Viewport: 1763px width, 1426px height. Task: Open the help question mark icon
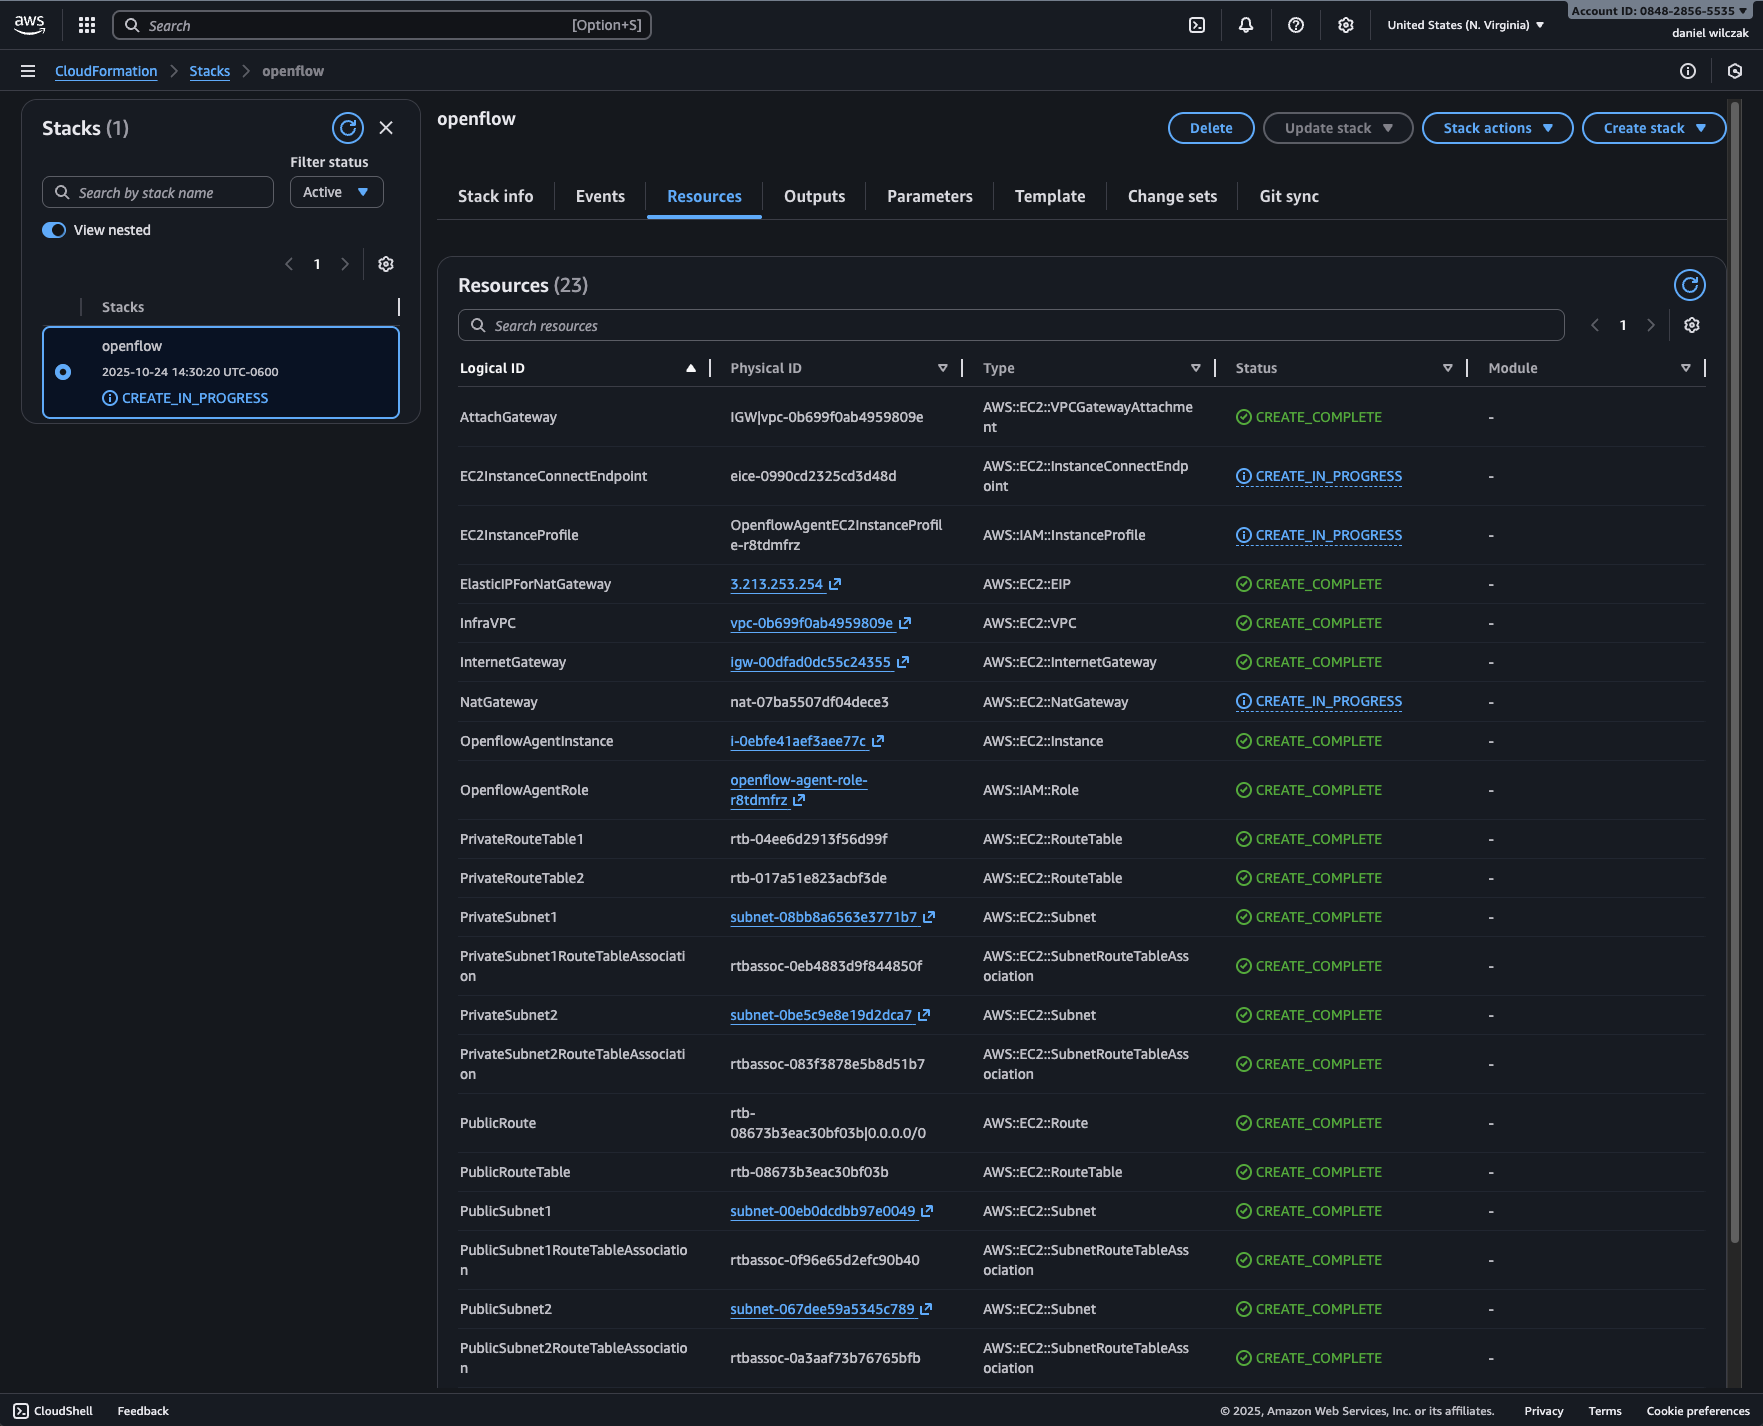[1296, 25]
